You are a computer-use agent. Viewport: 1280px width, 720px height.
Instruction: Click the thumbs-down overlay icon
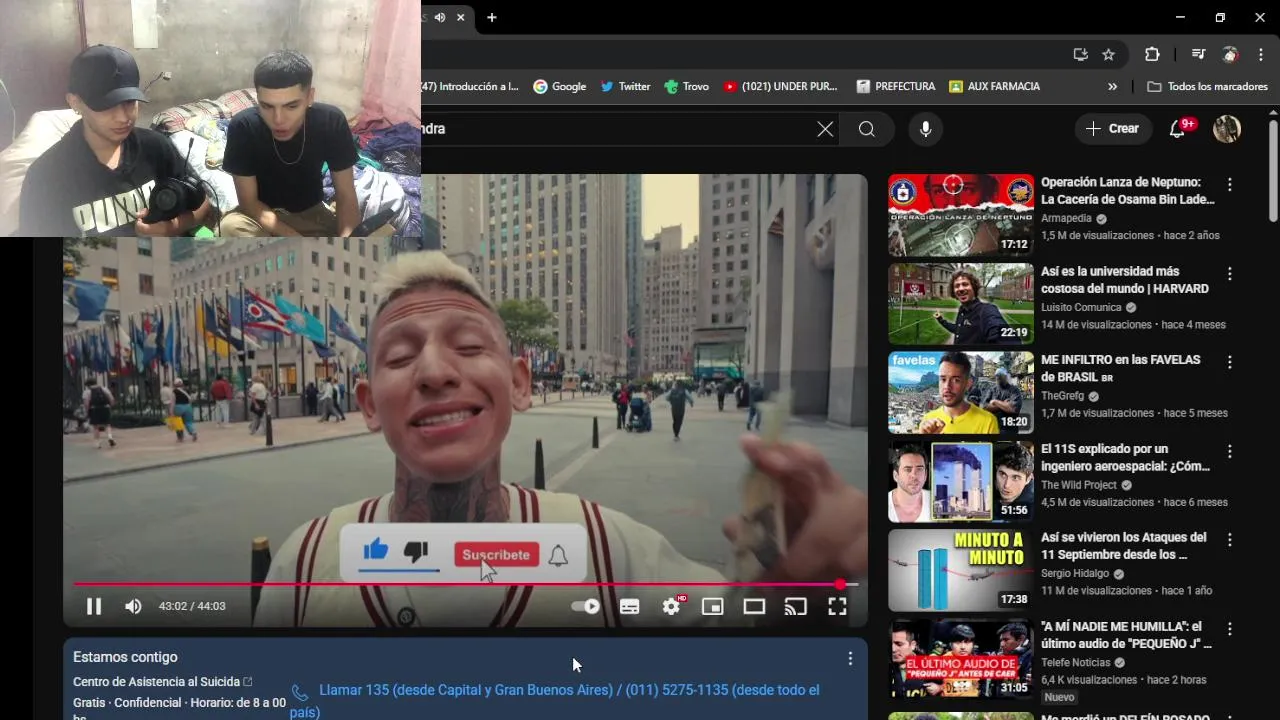(416, 551)
